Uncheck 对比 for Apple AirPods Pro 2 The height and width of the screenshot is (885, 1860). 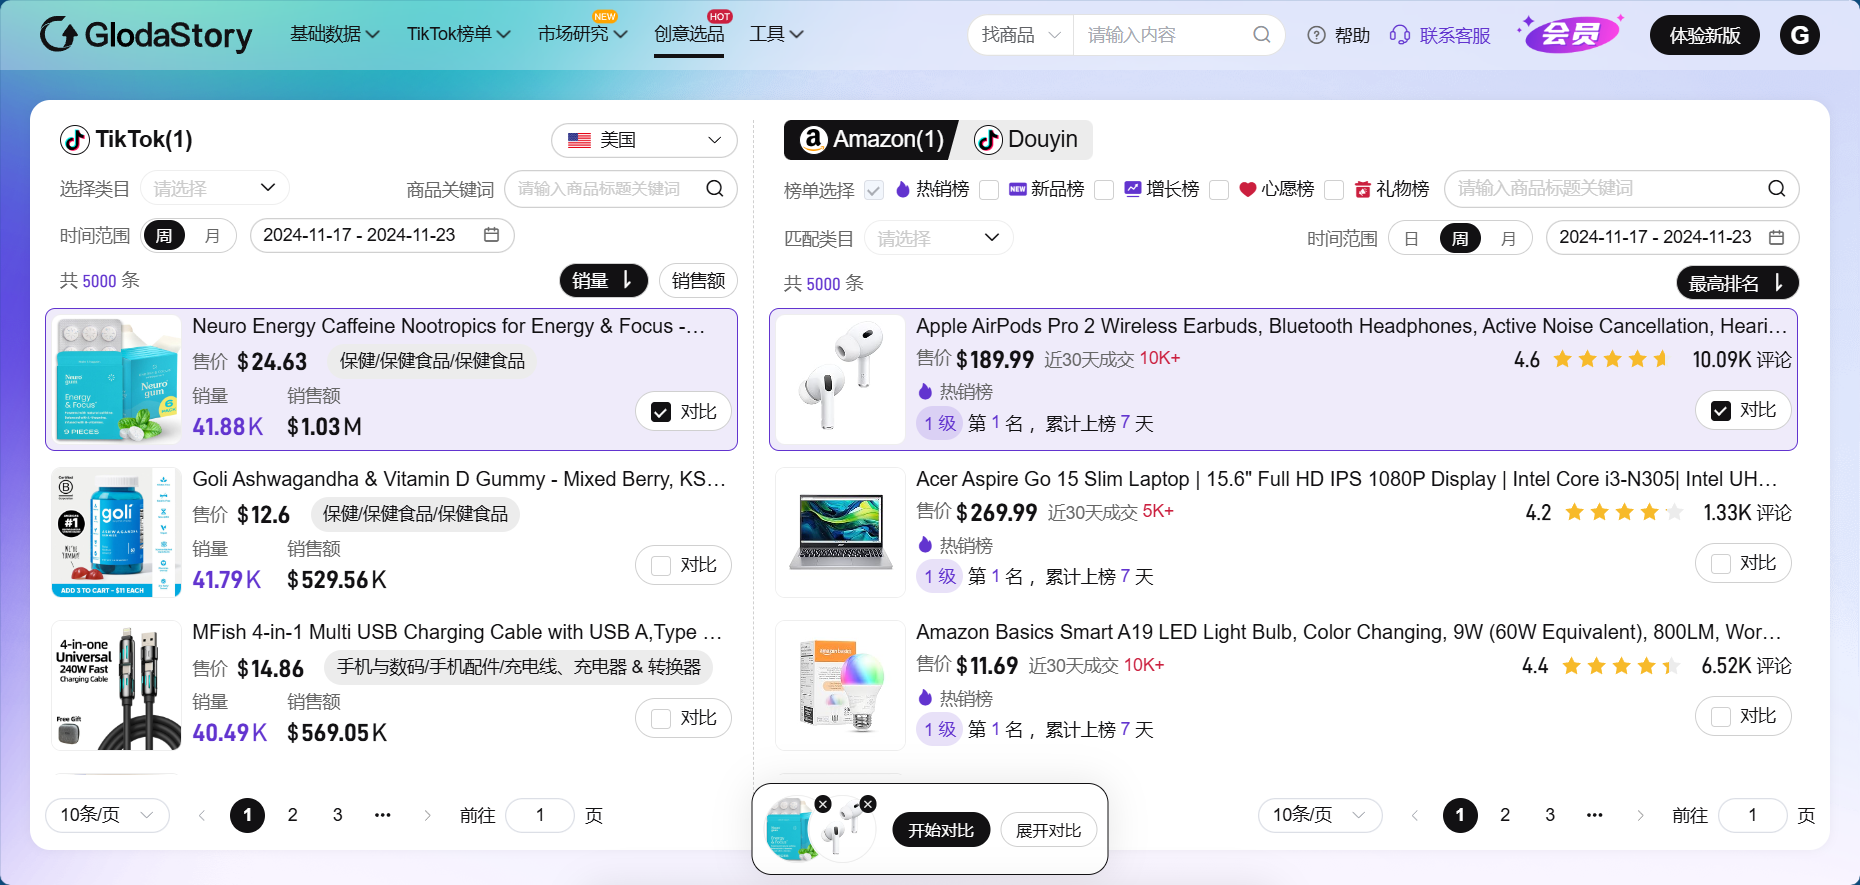(1721, 411)
